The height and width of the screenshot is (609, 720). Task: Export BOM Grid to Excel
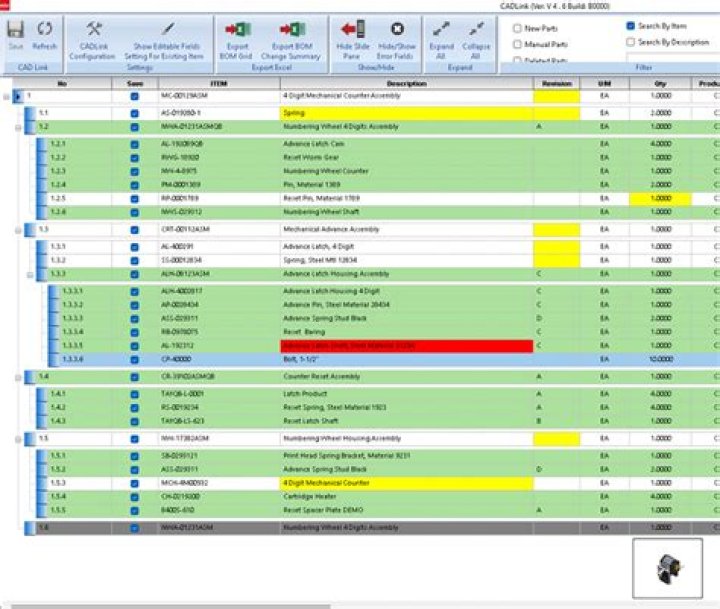(x=236, y=40)
